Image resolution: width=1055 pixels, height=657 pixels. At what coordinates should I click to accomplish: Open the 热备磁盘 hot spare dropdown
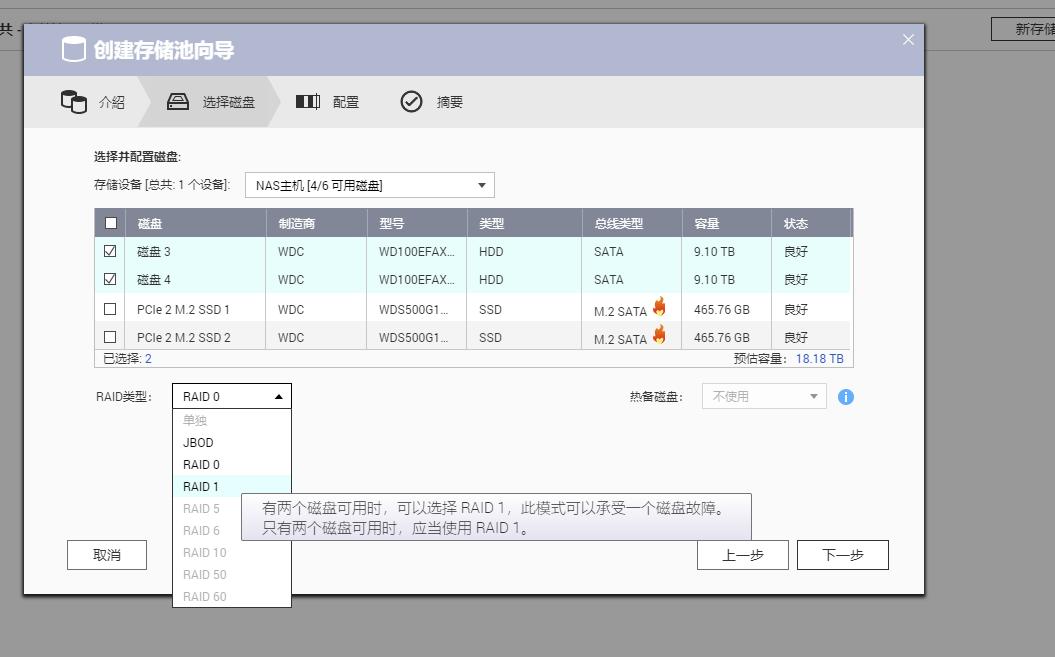click(x=763, y=396)
